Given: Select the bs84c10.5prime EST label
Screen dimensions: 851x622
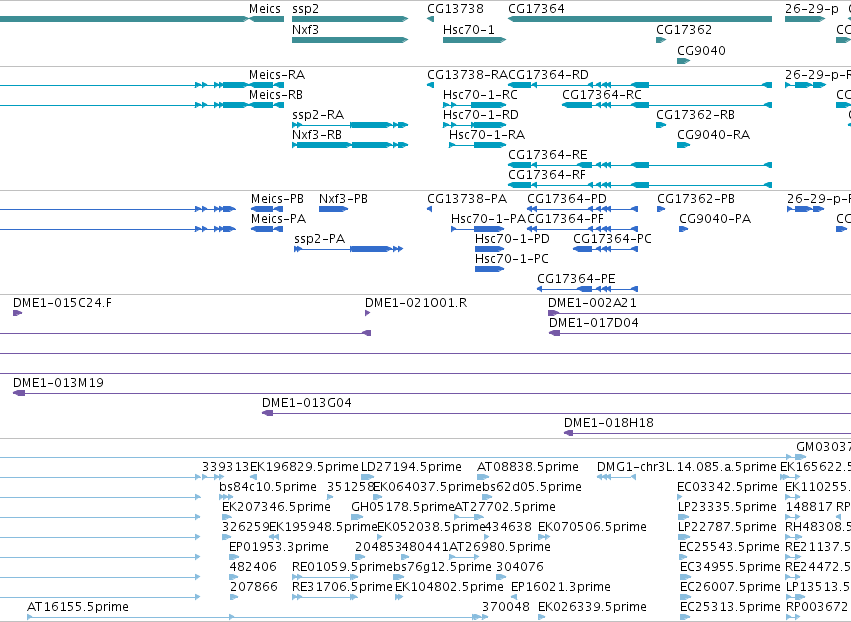Looking at the screenshot, I should point(268,487).
